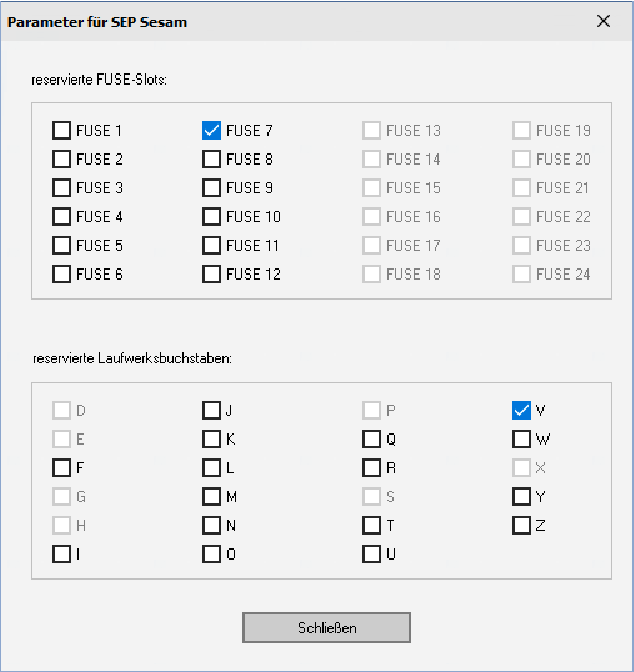The width and height of the screenshot is (634, 672).
Task: Reserve drive letter Z
Action: (521, 525)
